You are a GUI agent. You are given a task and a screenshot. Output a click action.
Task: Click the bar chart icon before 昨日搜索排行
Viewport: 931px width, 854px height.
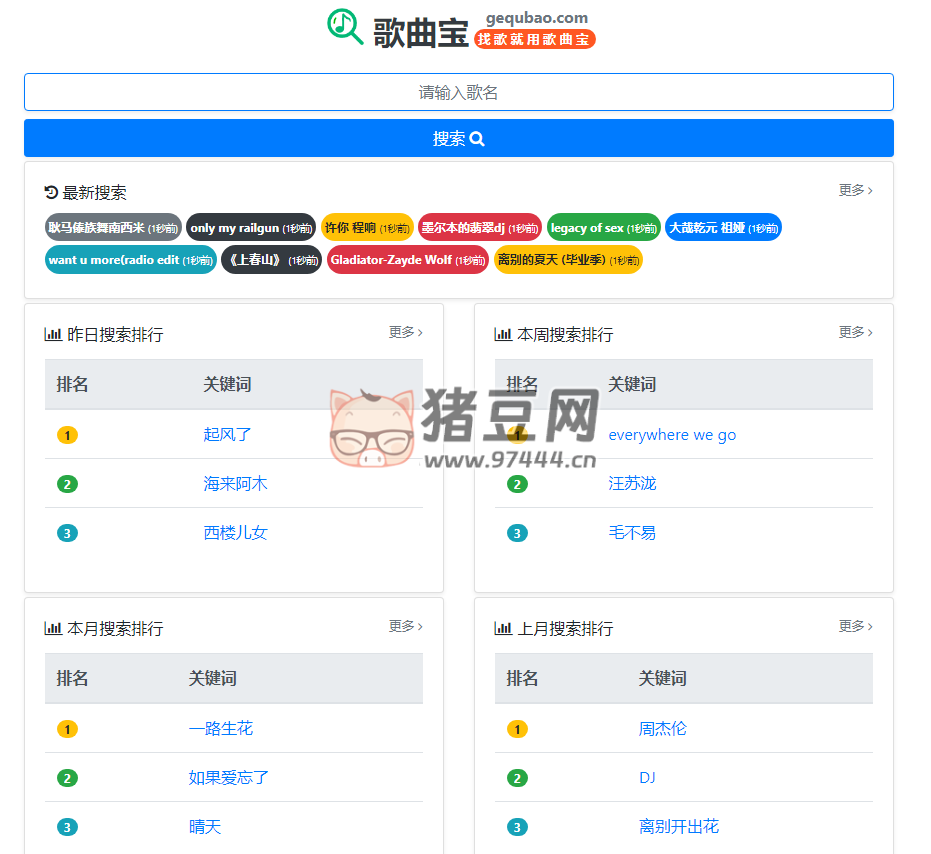54,333
